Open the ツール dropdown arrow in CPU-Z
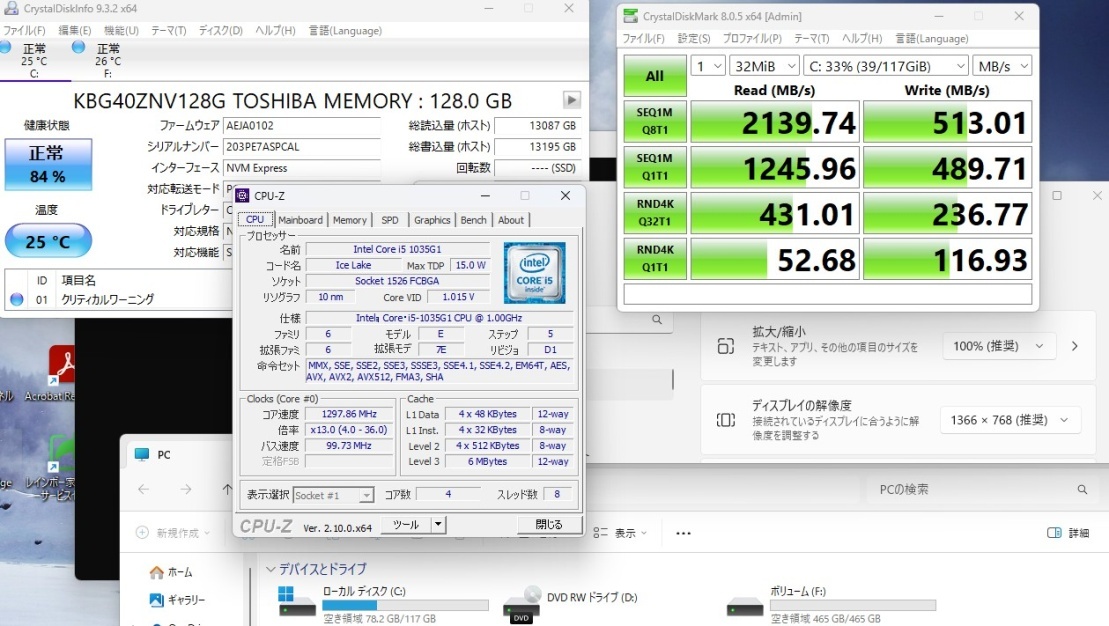The image size is (1109, 626). [439, 525]
